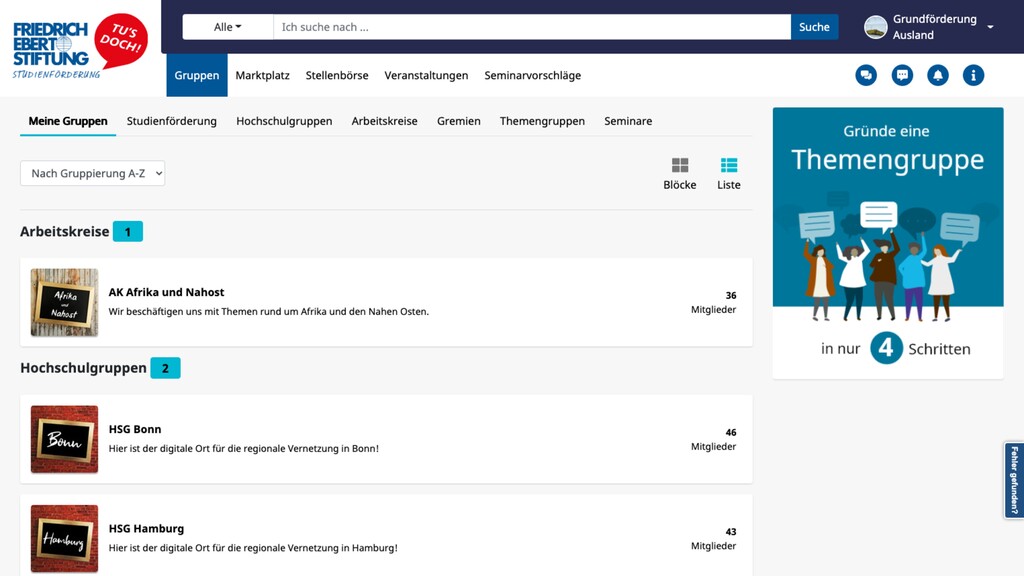Screen dimensions: 1024x576
Task: Click the Suche button
Action: pos(814,27)
